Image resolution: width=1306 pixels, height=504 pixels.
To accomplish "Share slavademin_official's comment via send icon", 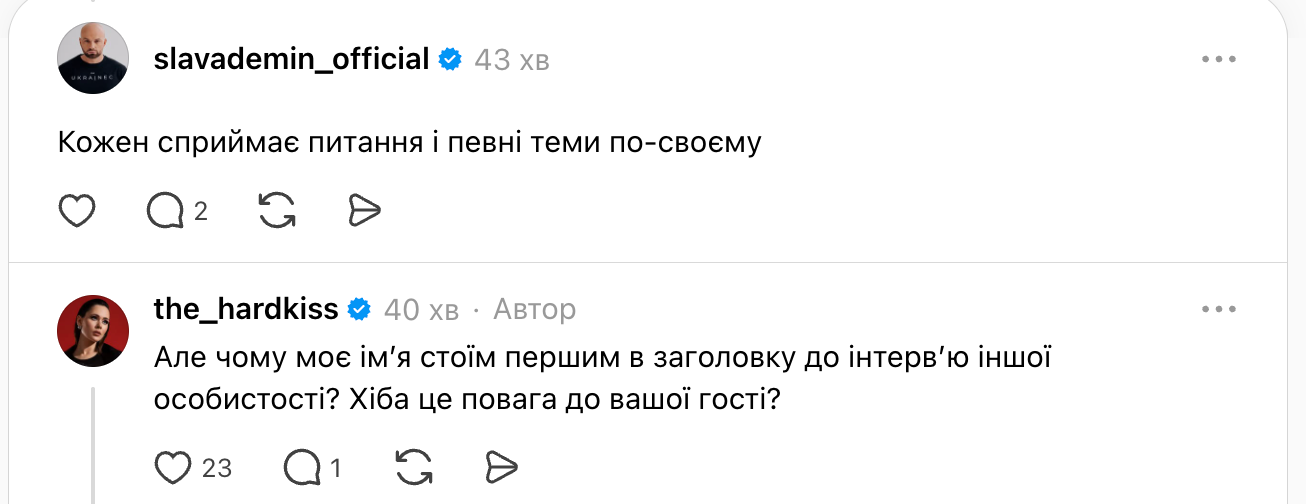I will coord(365,211).
